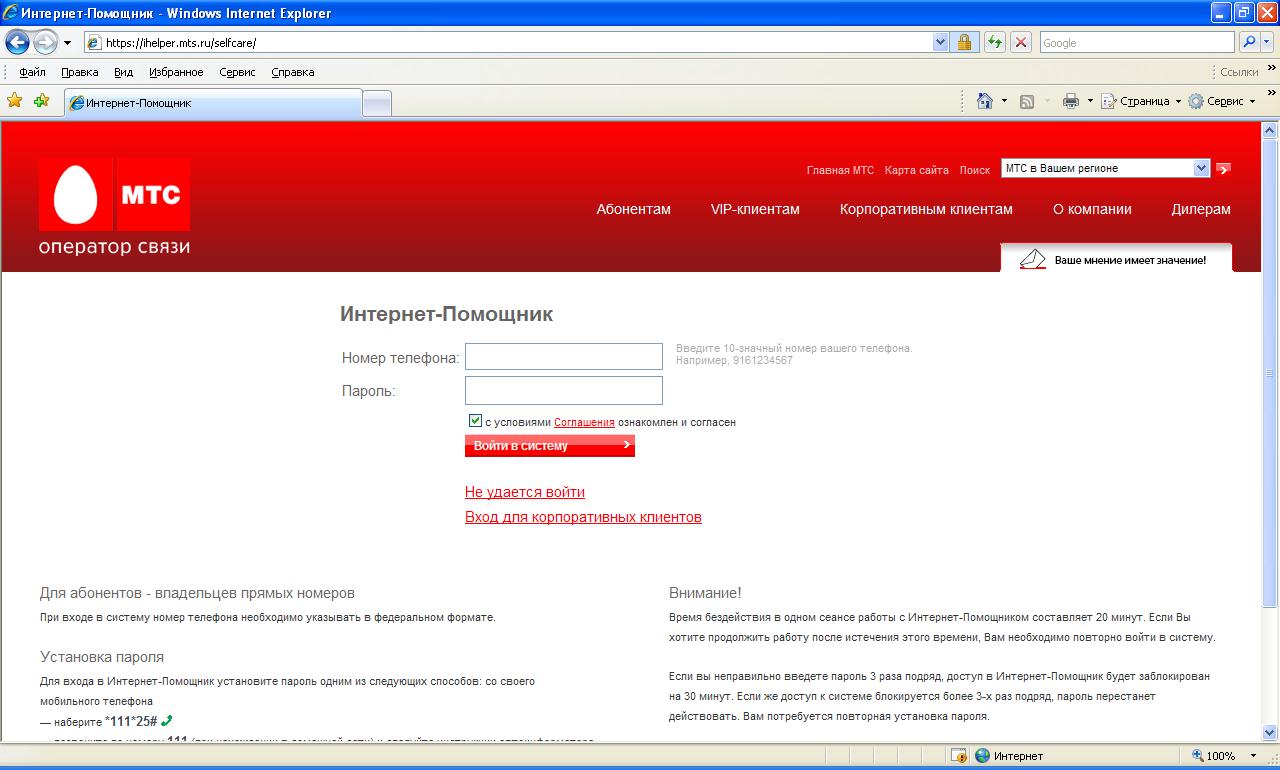1280x770 pixels.
Task: Open the Абонентам navigation item
Action: [x=633, y=209]
